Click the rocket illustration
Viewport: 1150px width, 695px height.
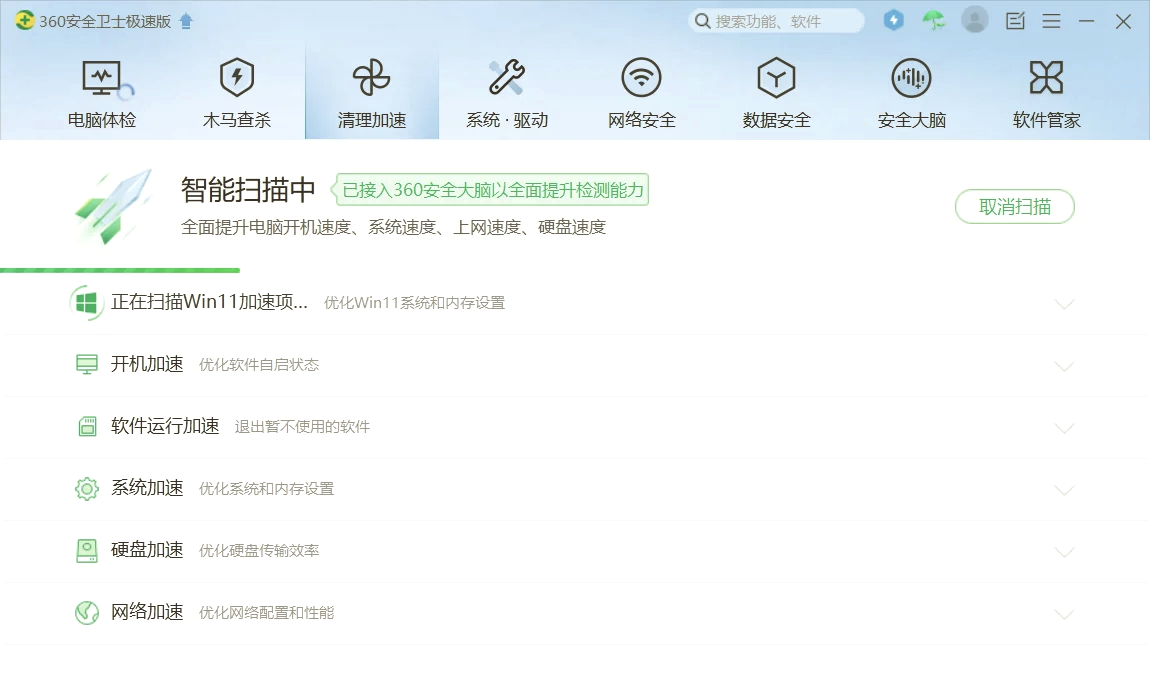point(114,206)
